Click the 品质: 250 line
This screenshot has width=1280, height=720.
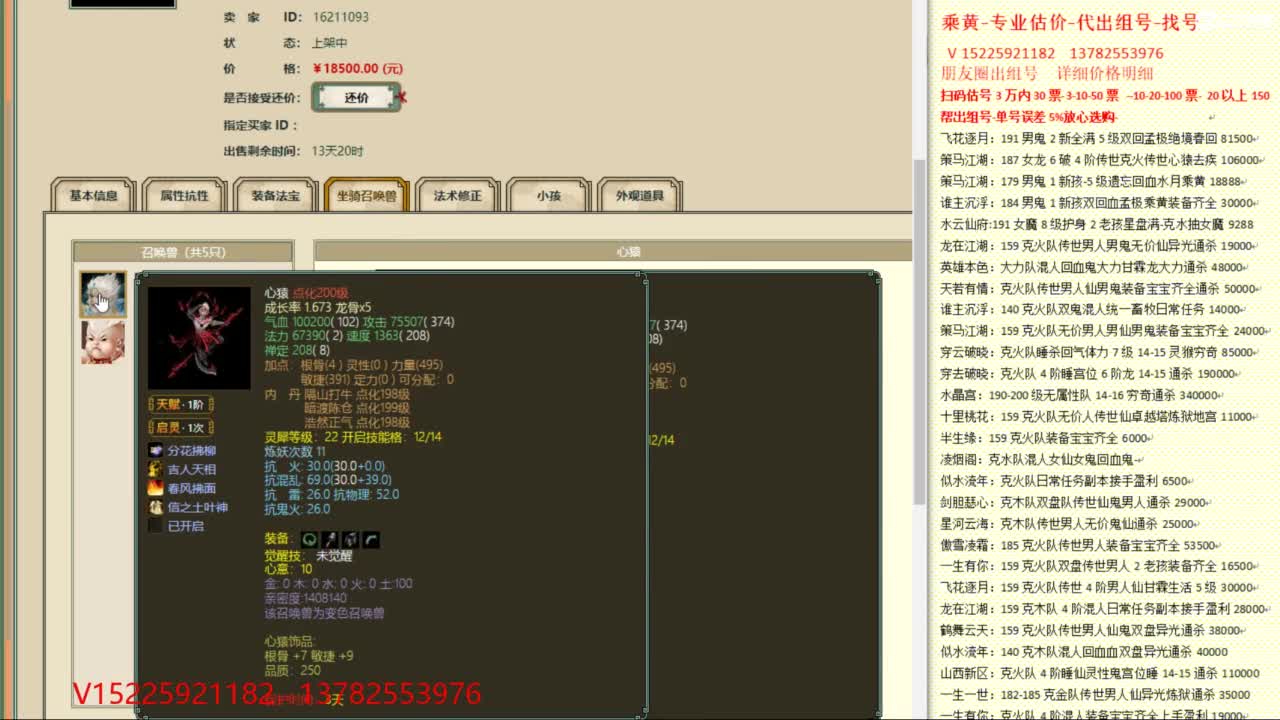292,670
